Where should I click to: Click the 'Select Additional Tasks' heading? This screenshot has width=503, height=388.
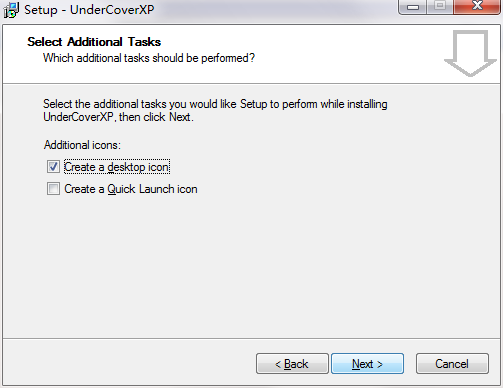[94, 42]
